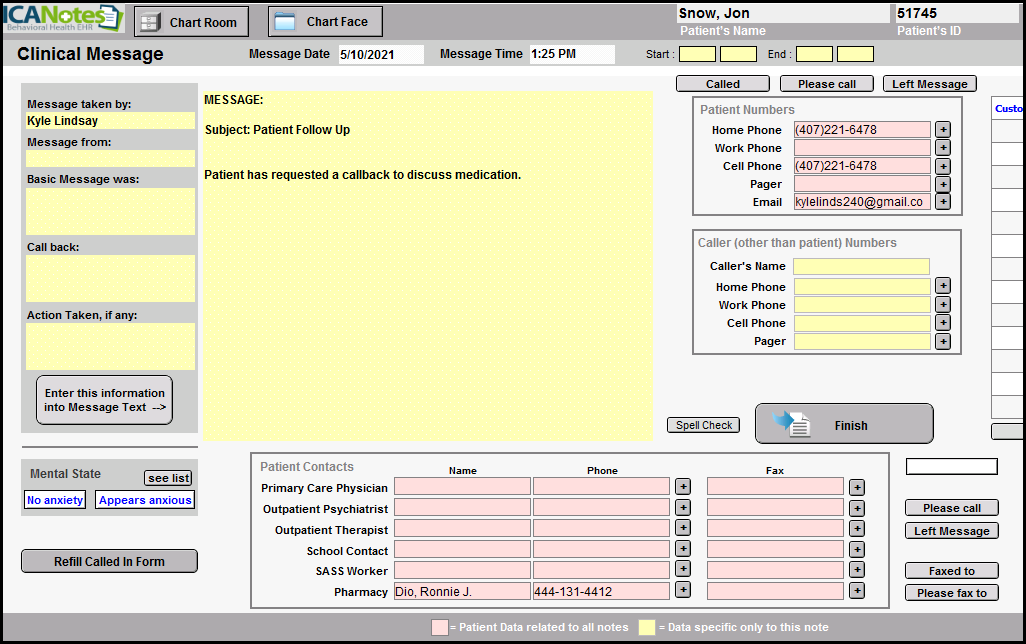The height and width of the screenshot is (644, 1026).
Task: Select the 'No anxiety' mental state
Action: 55,500
